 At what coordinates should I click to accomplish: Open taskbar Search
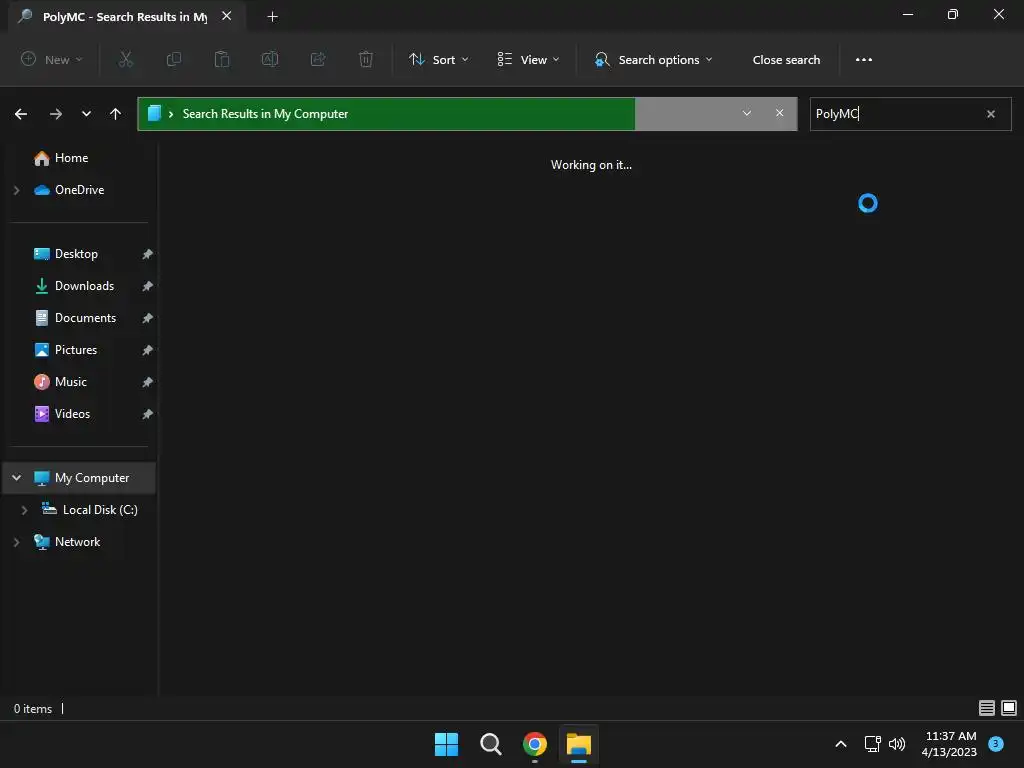point(490,744)
